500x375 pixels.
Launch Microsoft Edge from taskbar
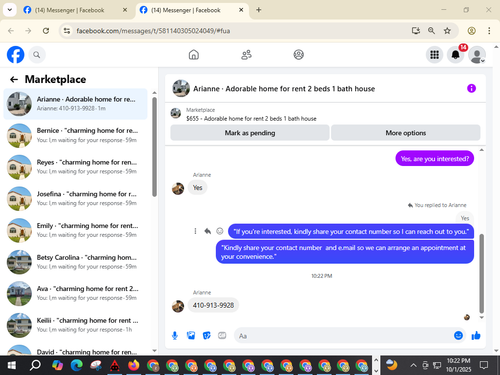point(77,365)
